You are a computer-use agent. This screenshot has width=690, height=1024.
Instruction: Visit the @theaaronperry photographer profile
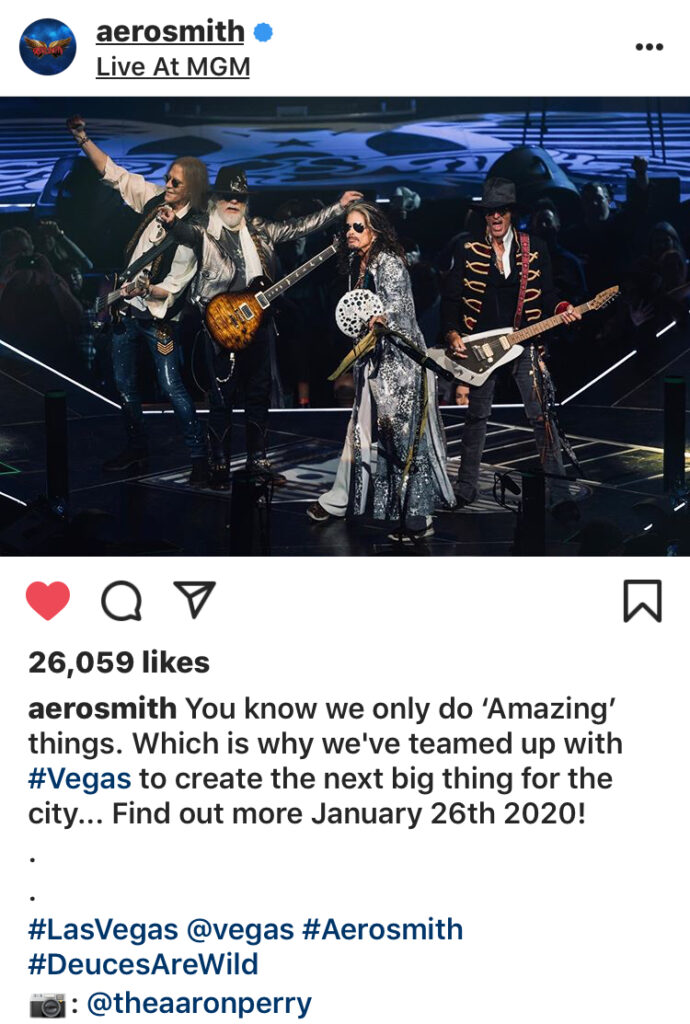pyautogui.click(x=199, y=1003)
